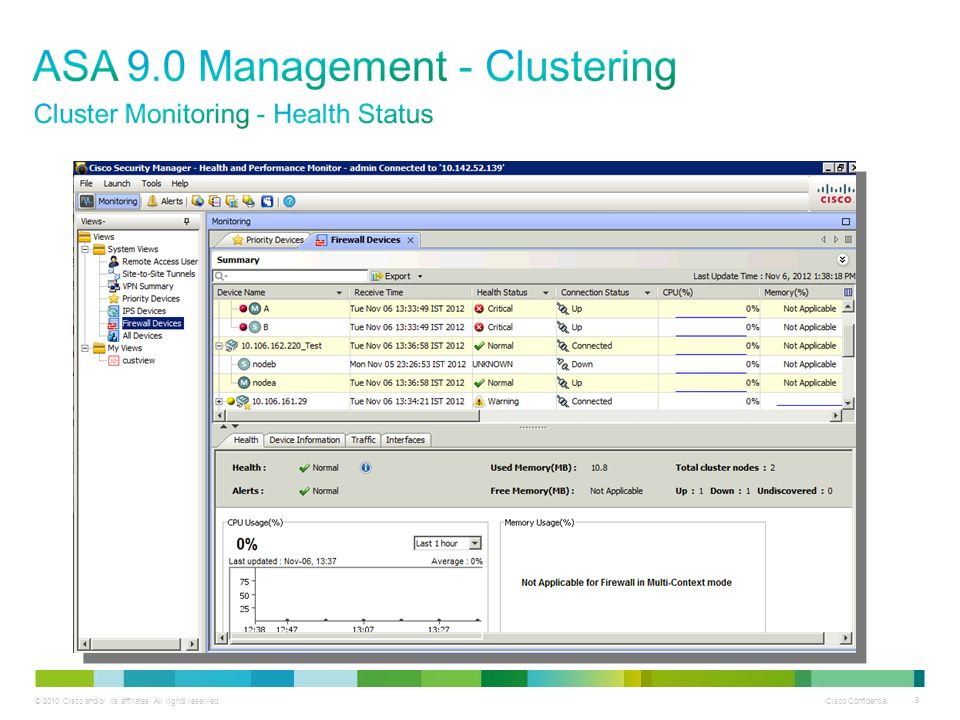Click the Critical status icon for device A

click(x=479, y=309)
